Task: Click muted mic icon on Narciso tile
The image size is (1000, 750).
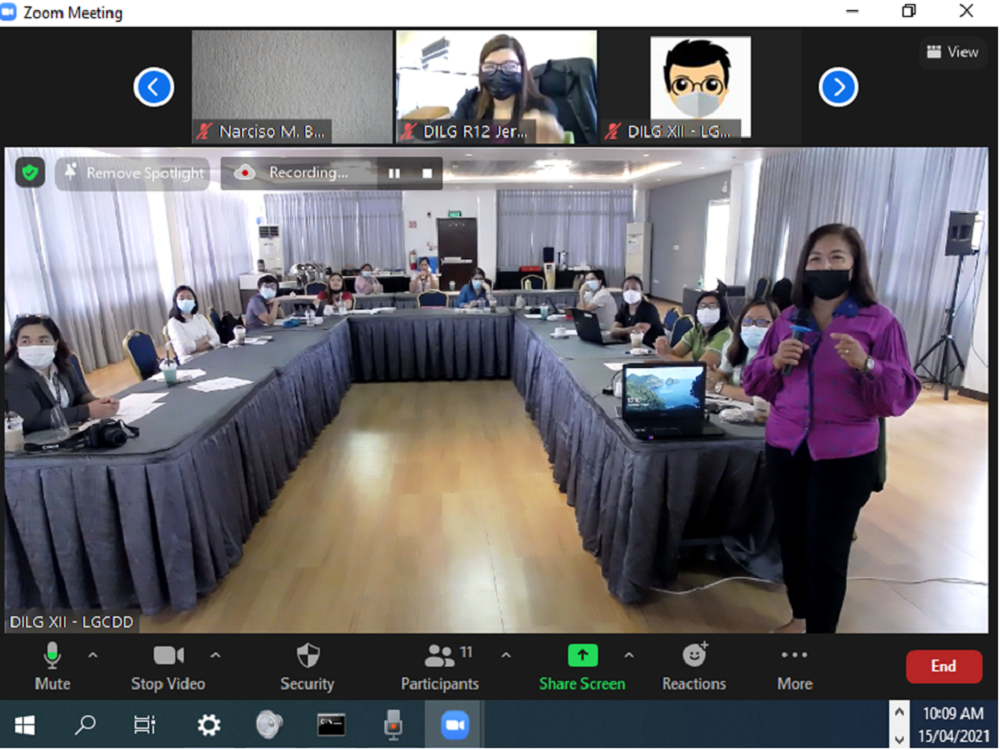Action: (x=204, y=132)
